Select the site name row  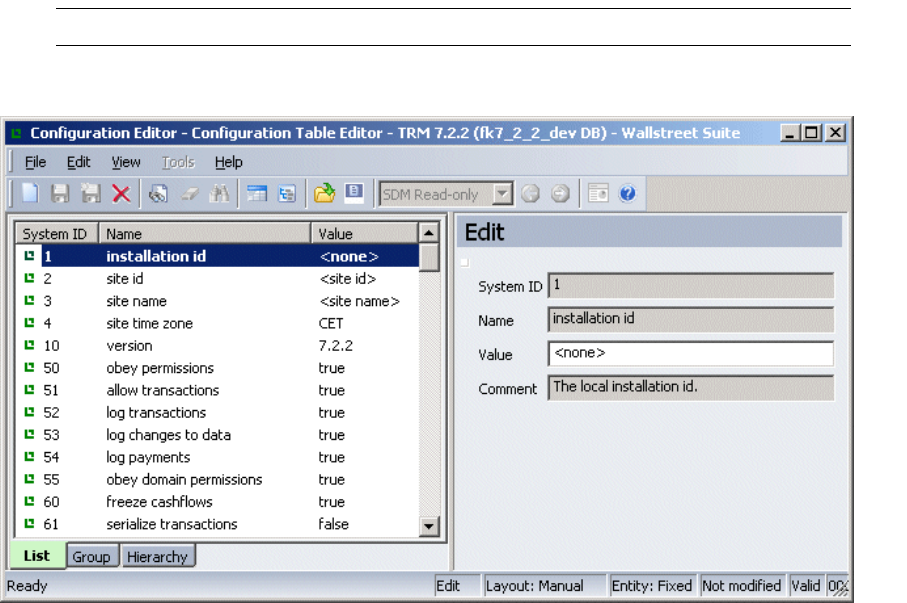(x=217, y=301)
